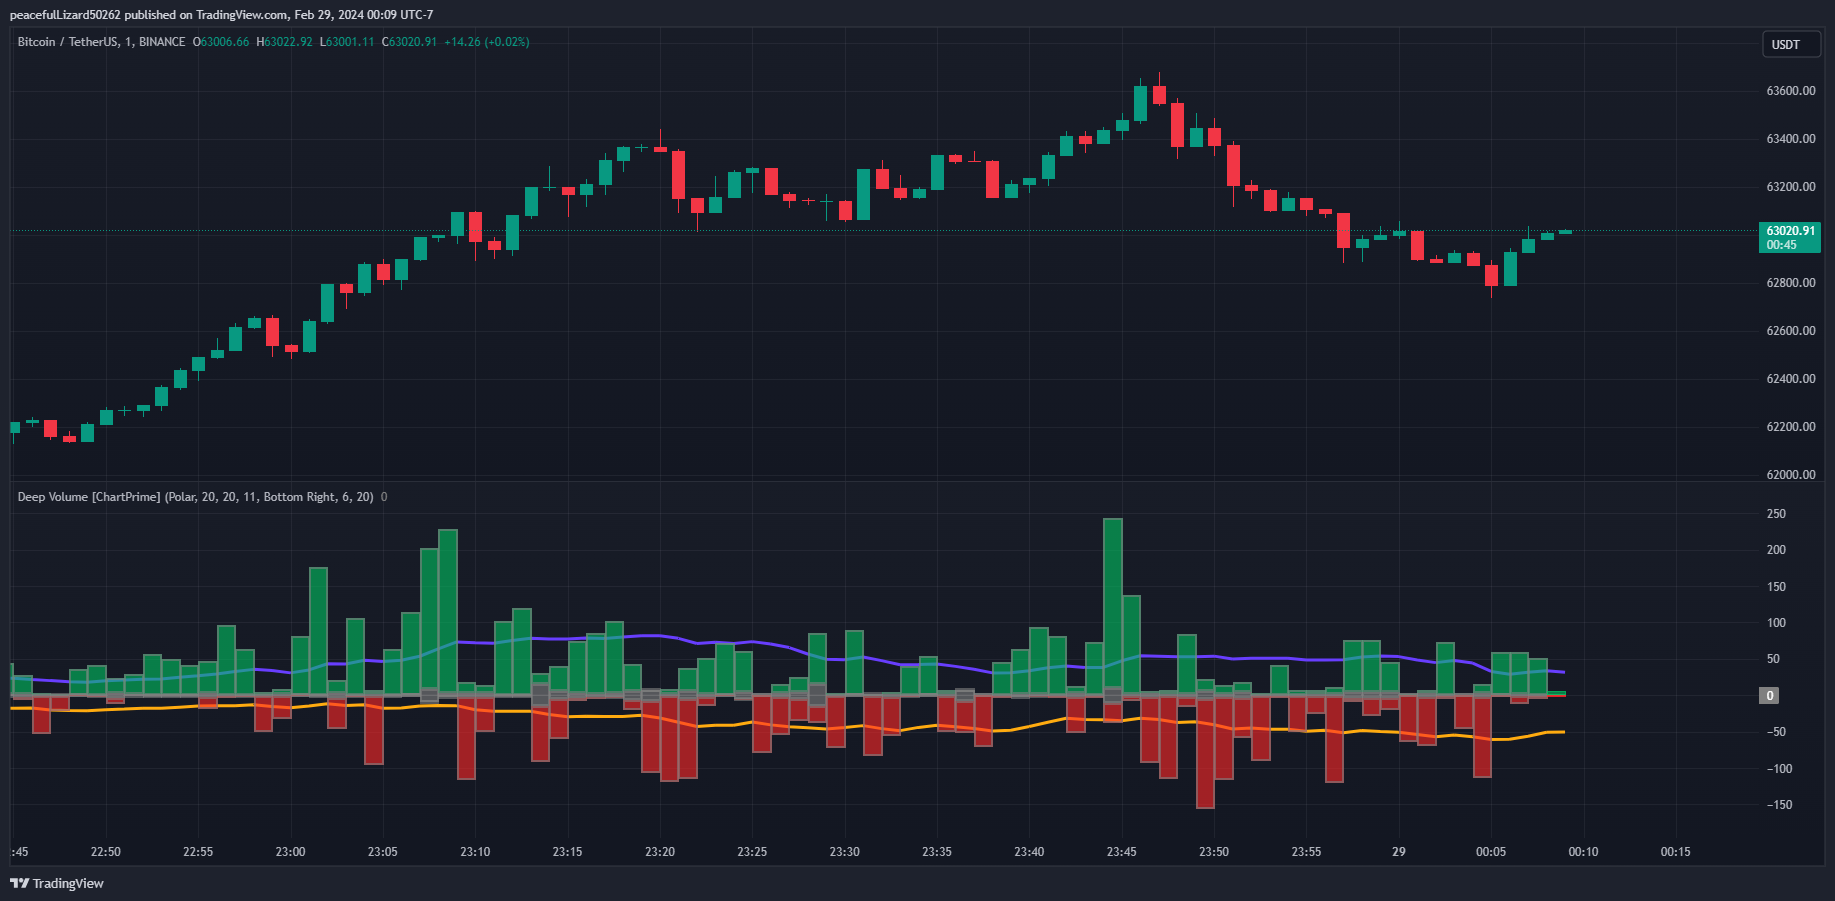
Task: Click the +14.26 (+0.02%) change value
Action: pyautogui.click(x=487, y=42)
